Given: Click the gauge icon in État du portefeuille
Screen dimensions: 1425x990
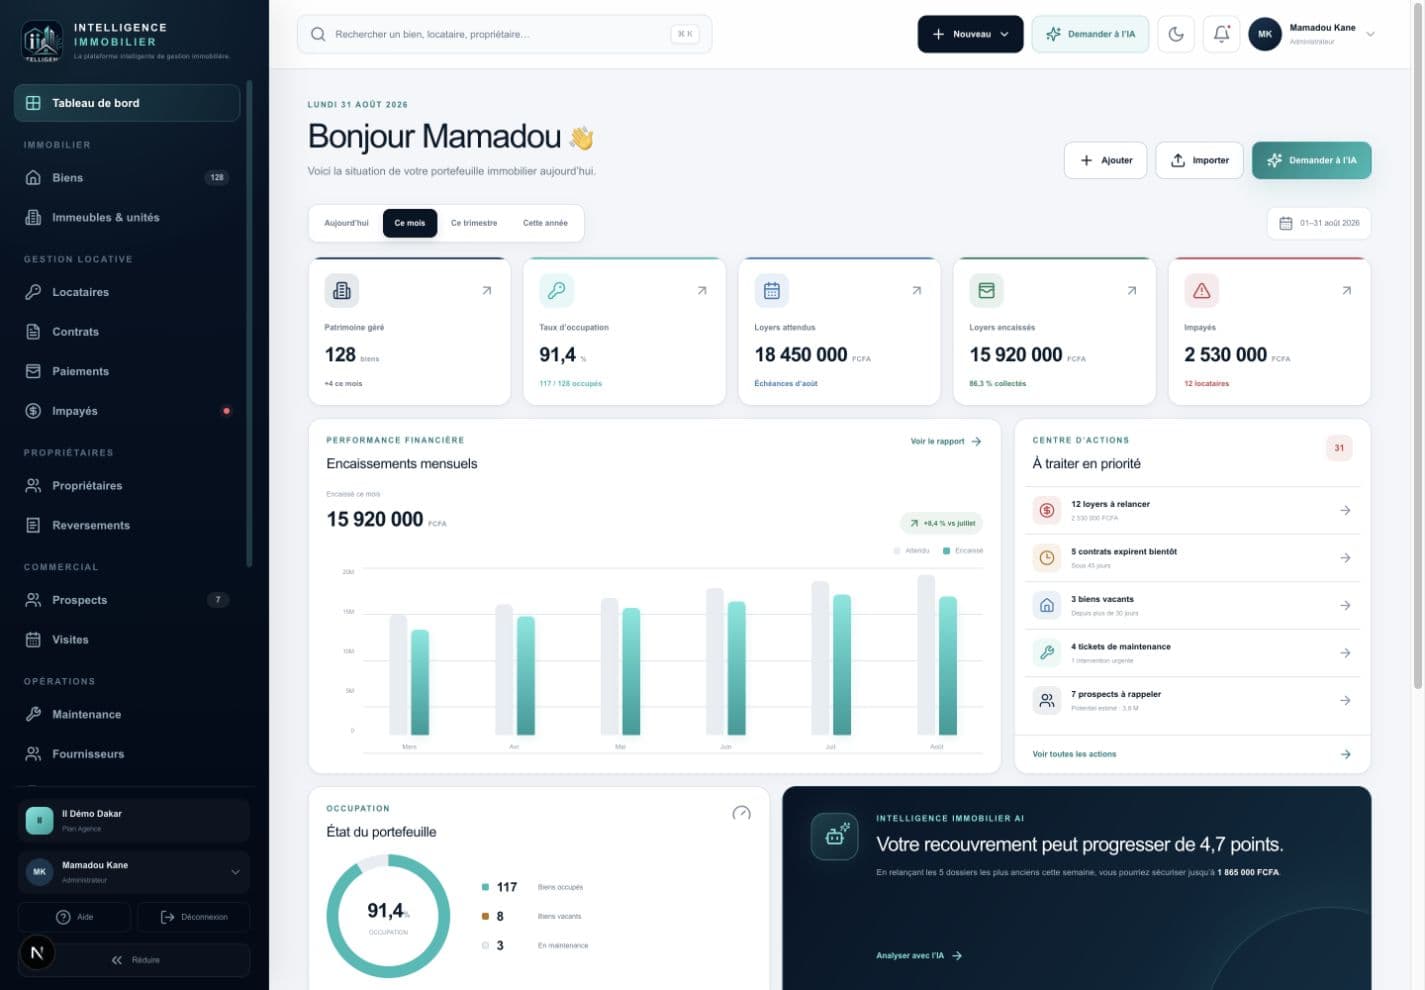Looking at the screenshot, I should tap(741, 813).
